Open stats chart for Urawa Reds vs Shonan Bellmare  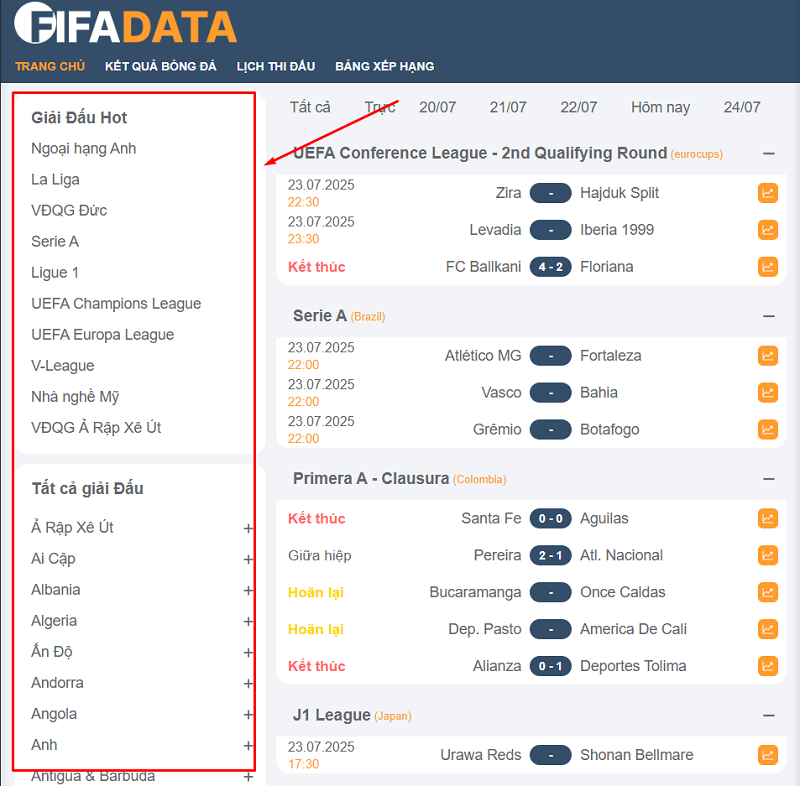767,755
